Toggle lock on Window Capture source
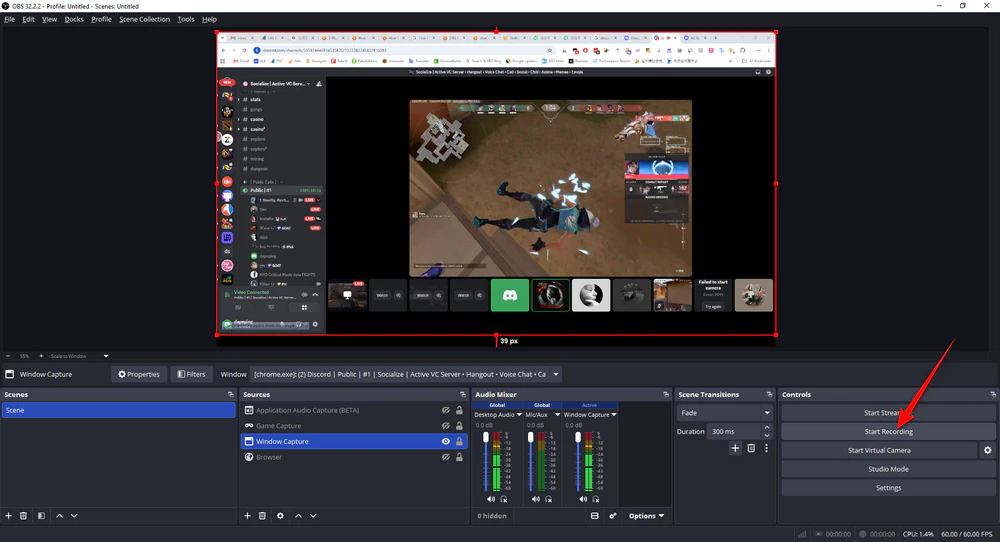This screenshot has height=542, width=1000. click(x=459, y=441)
